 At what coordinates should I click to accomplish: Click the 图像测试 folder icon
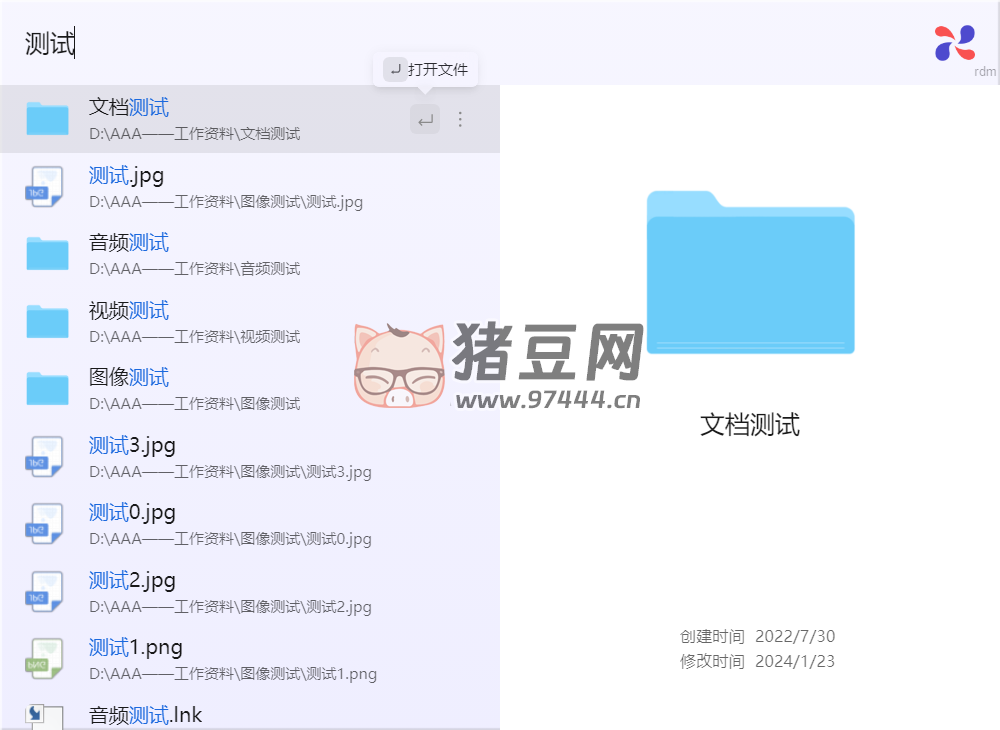coord(47,389)
